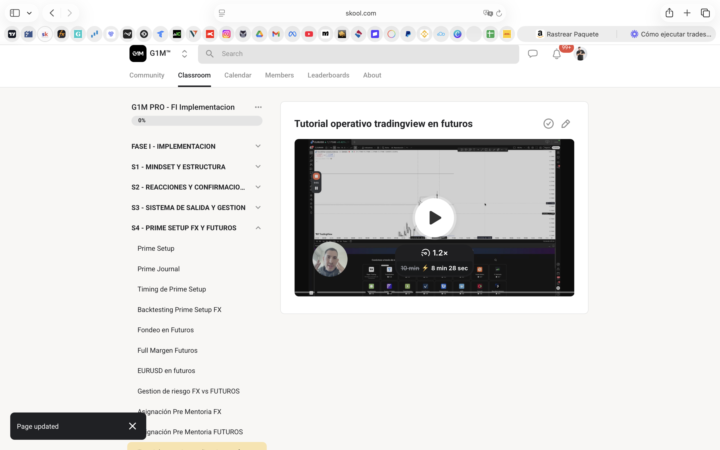Change the 1.2x playback speed
The height and width of the screenshot is (450, 720).
point(434,253)
